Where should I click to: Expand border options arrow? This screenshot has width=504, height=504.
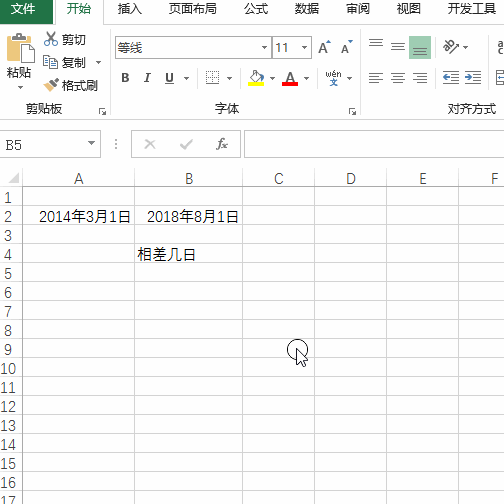(x=229, y=78)
